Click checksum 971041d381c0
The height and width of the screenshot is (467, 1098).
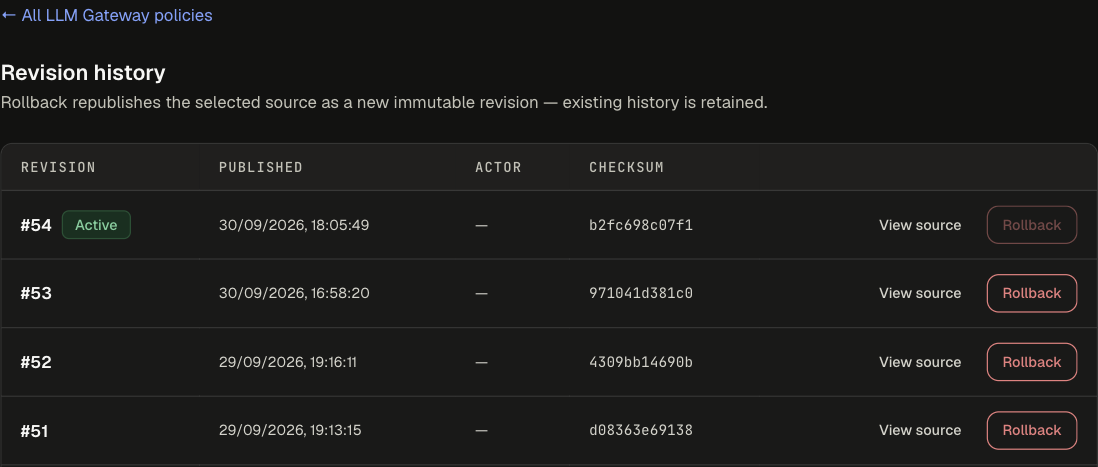click(641, 293)
